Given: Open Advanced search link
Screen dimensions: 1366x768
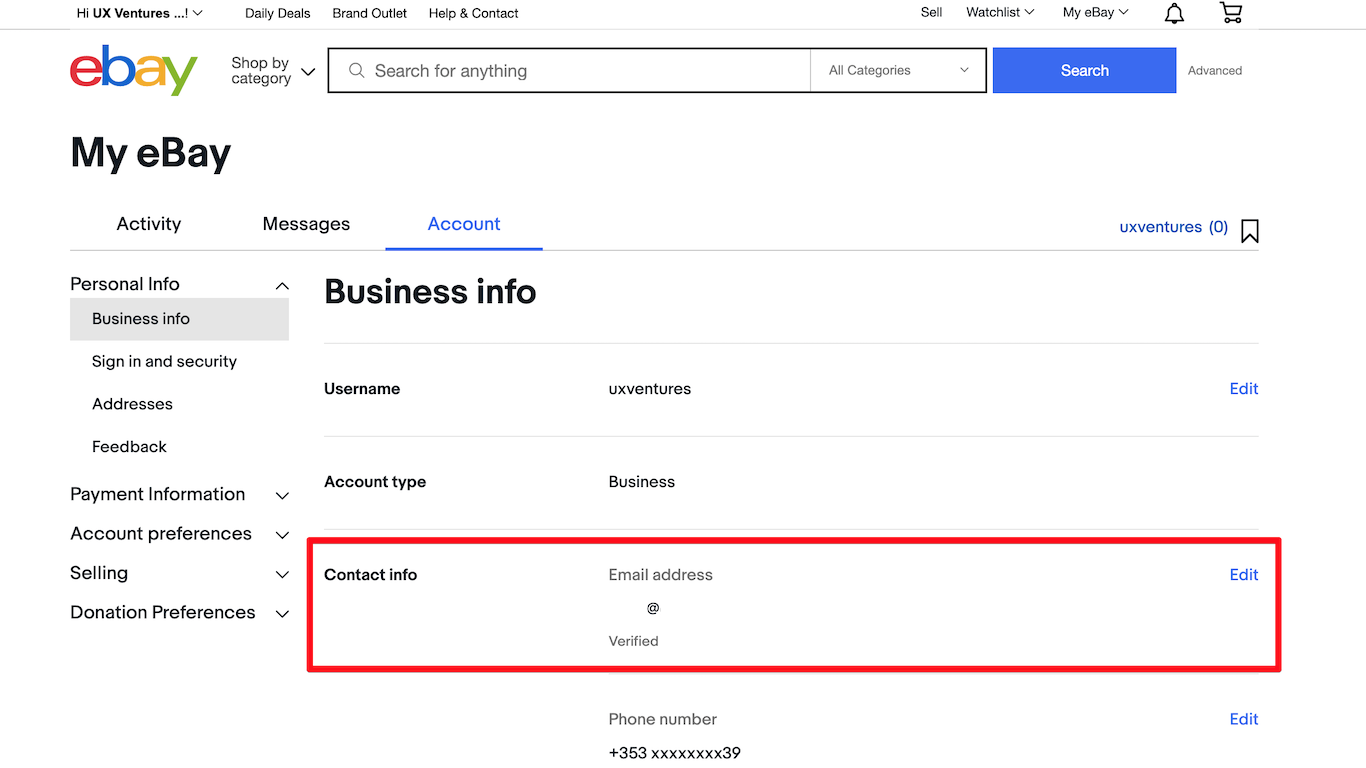Looking at the screenshot, I should [1215, 71].
